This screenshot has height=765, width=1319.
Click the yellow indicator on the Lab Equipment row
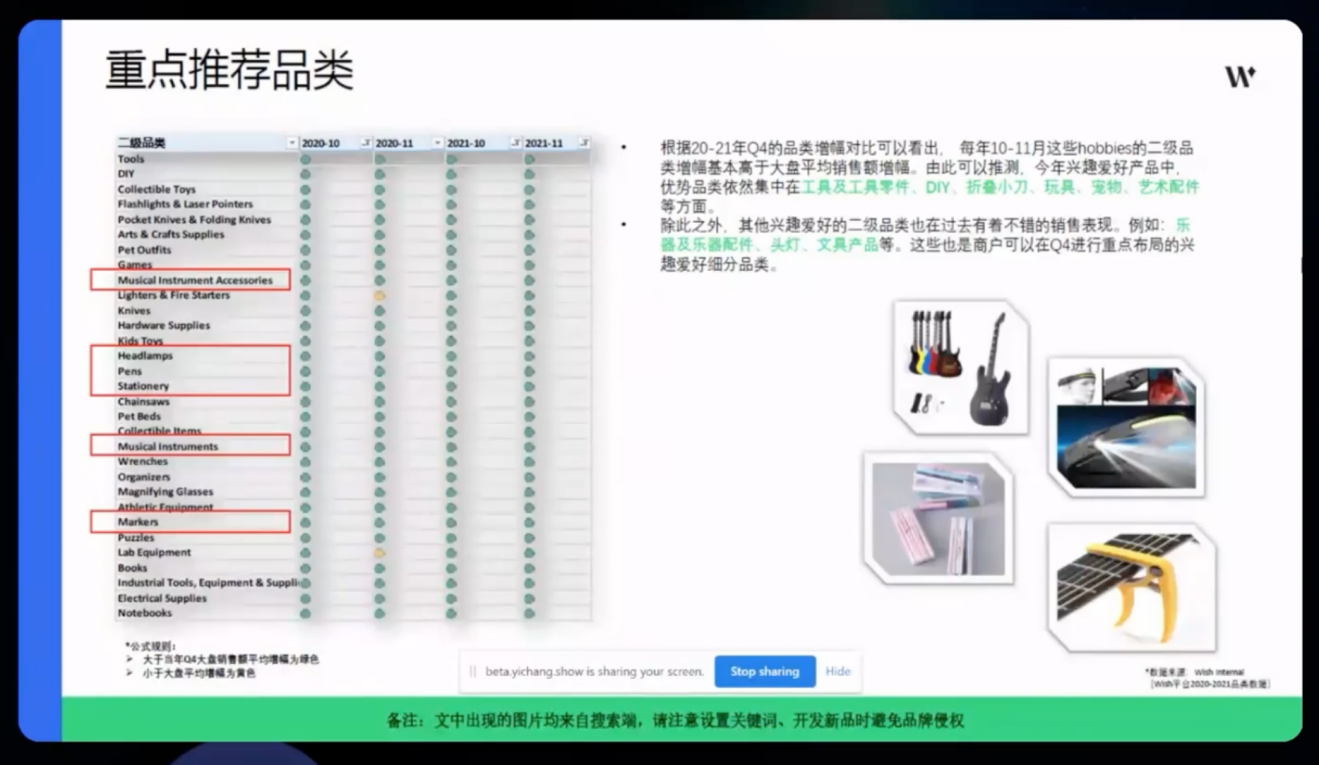pyautogui.click(x=379, y=551)
